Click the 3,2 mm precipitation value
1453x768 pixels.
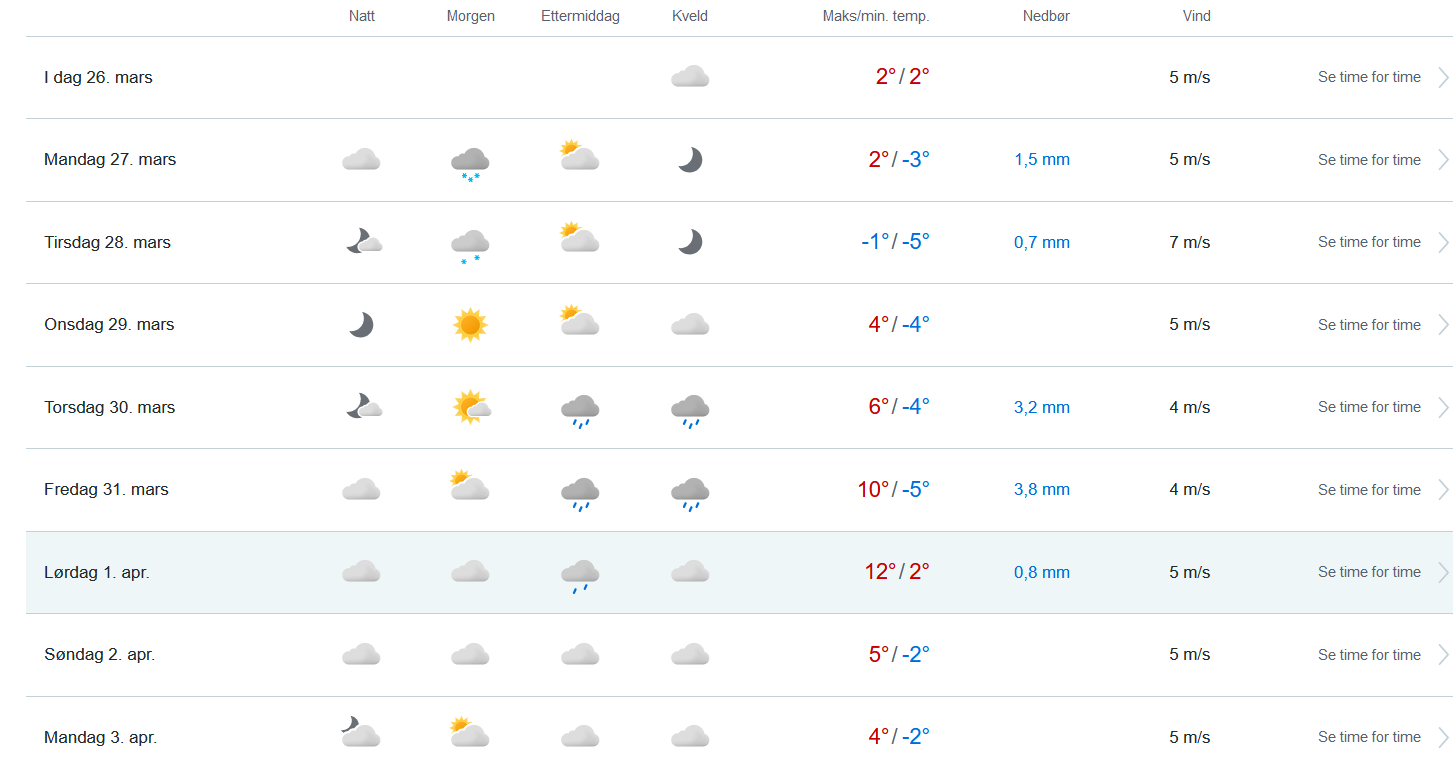(1042, 407)
